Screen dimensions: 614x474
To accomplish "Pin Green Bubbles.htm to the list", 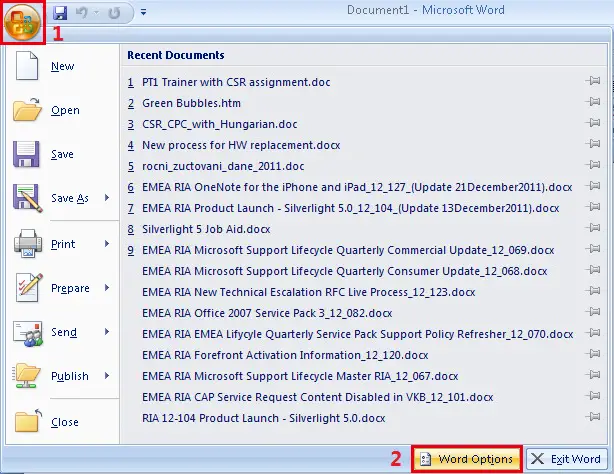I will pyautogui.click(x=593, y=102).
